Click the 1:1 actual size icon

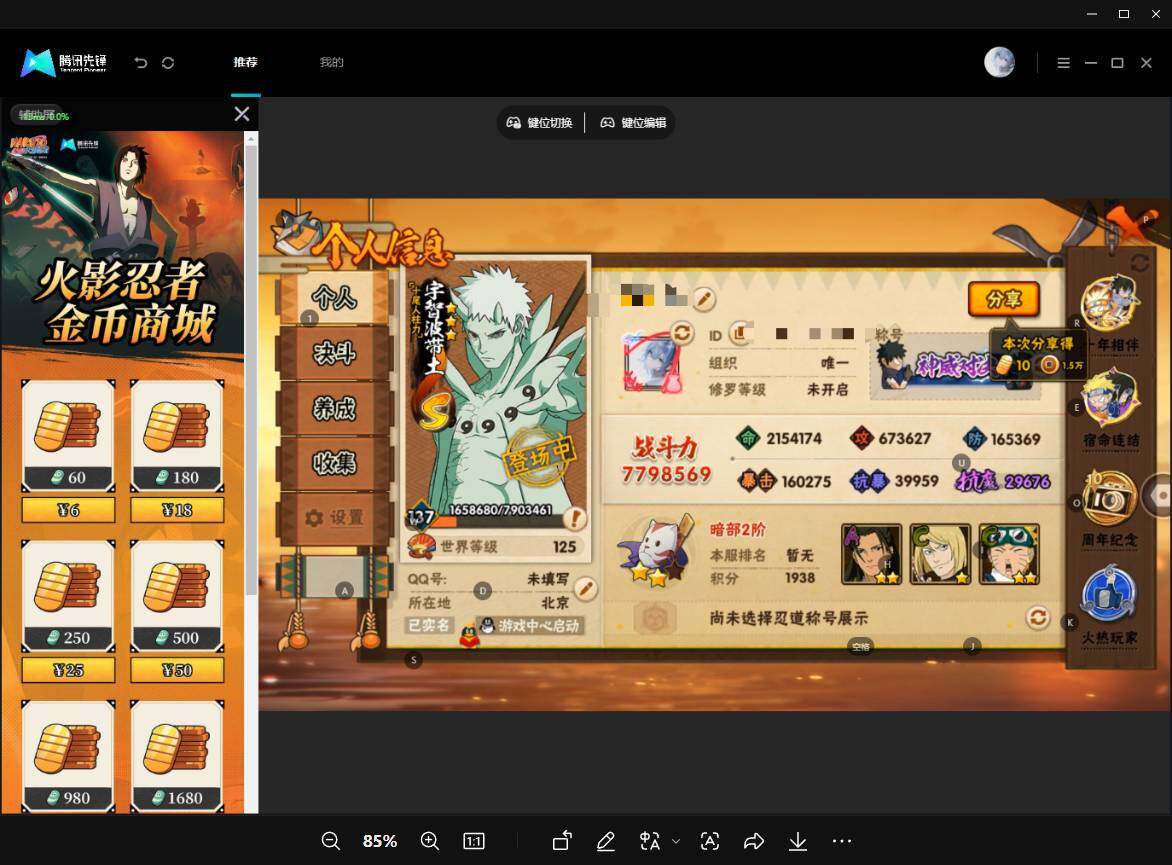coord(474,841)
